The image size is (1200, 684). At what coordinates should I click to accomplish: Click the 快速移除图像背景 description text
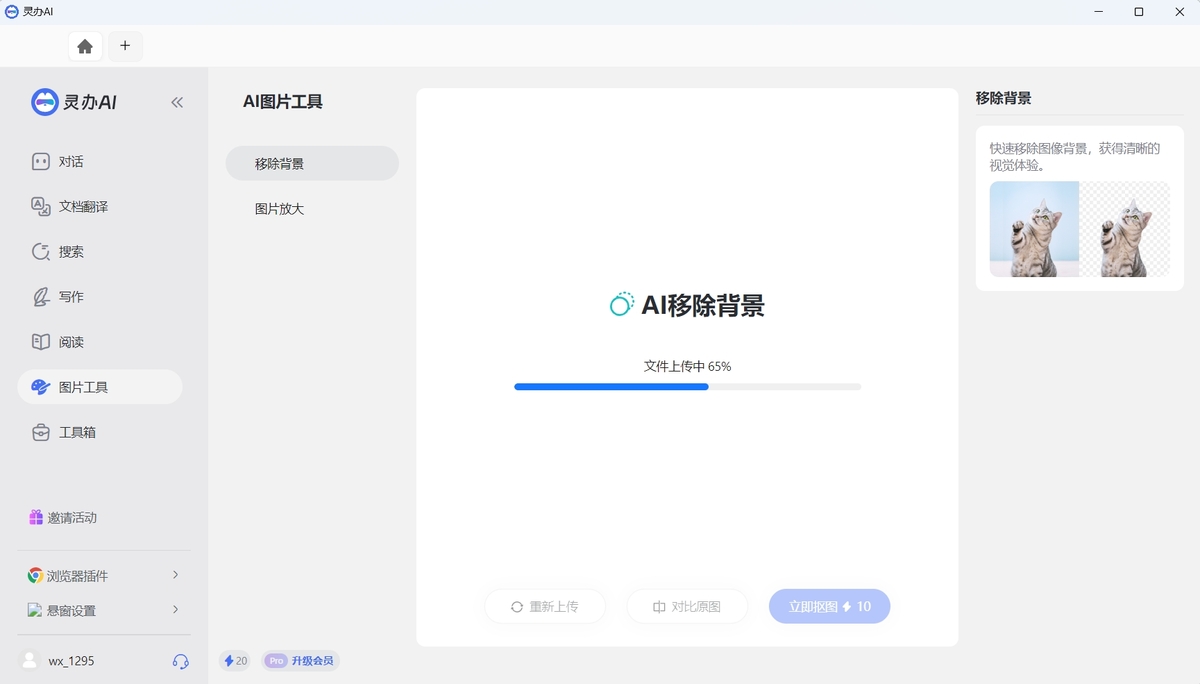pos(1075,156)
